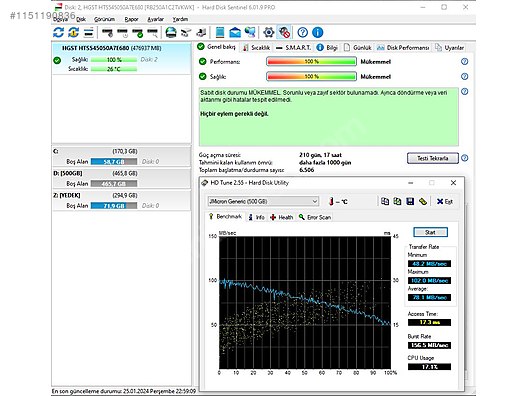Switch to the Günlük tab
528x396 pixels.
pos(357,48)
